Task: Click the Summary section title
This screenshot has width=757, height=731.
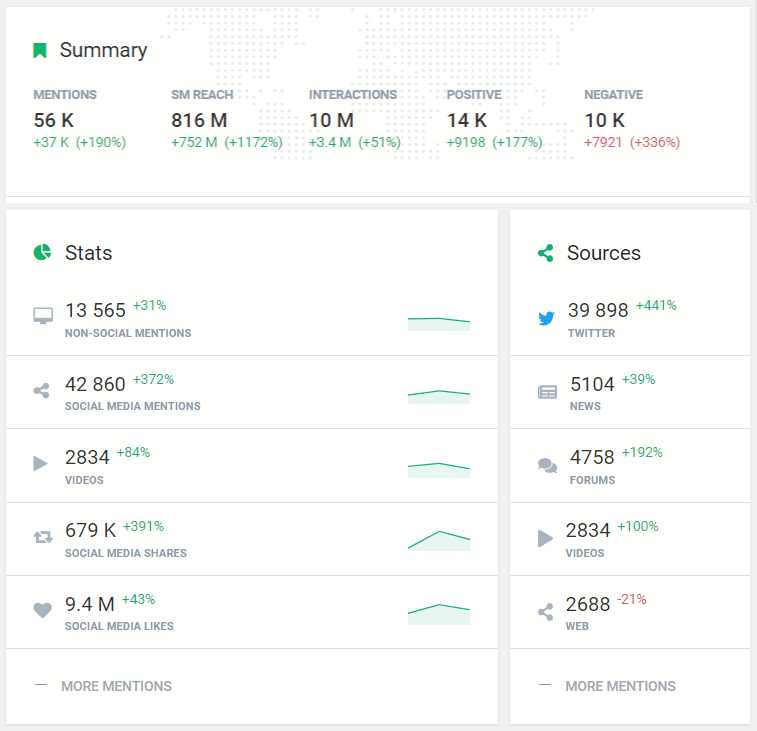Action: [103, 50]
